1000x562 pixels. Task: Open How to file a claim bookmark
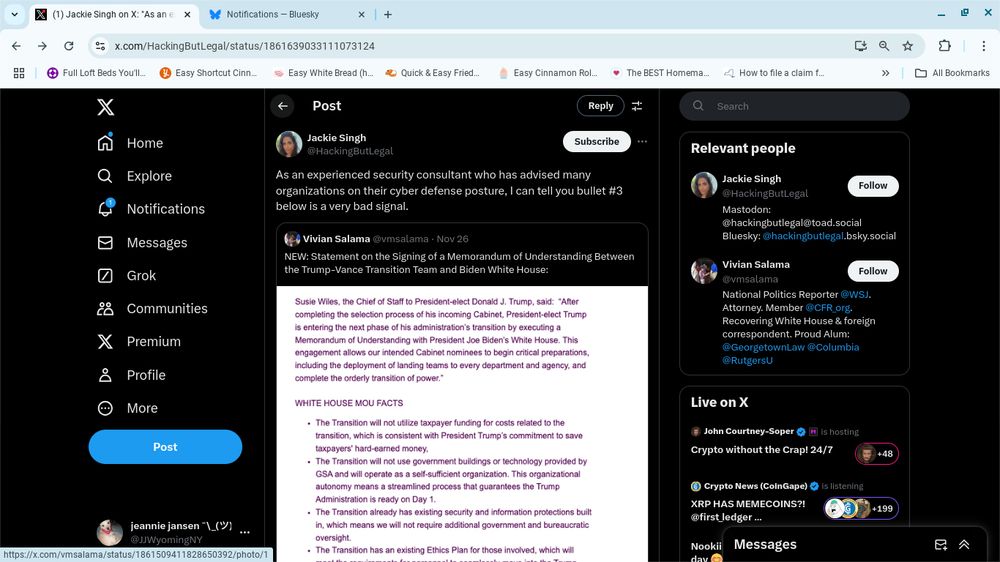tap(774, 73)
